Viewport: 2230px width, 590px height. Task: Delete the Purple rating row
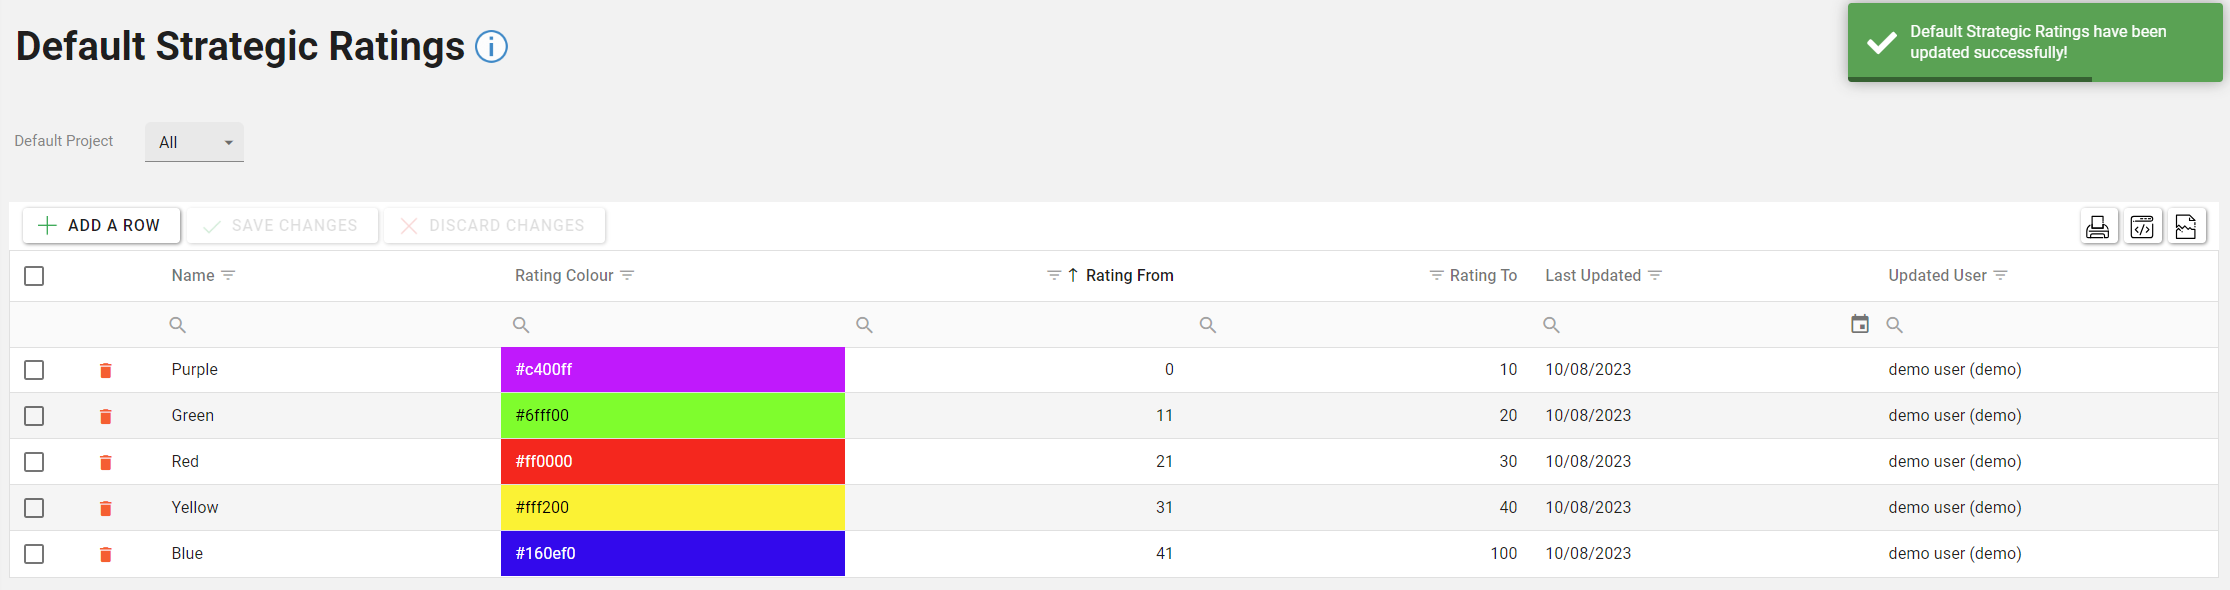pos(105,371)
